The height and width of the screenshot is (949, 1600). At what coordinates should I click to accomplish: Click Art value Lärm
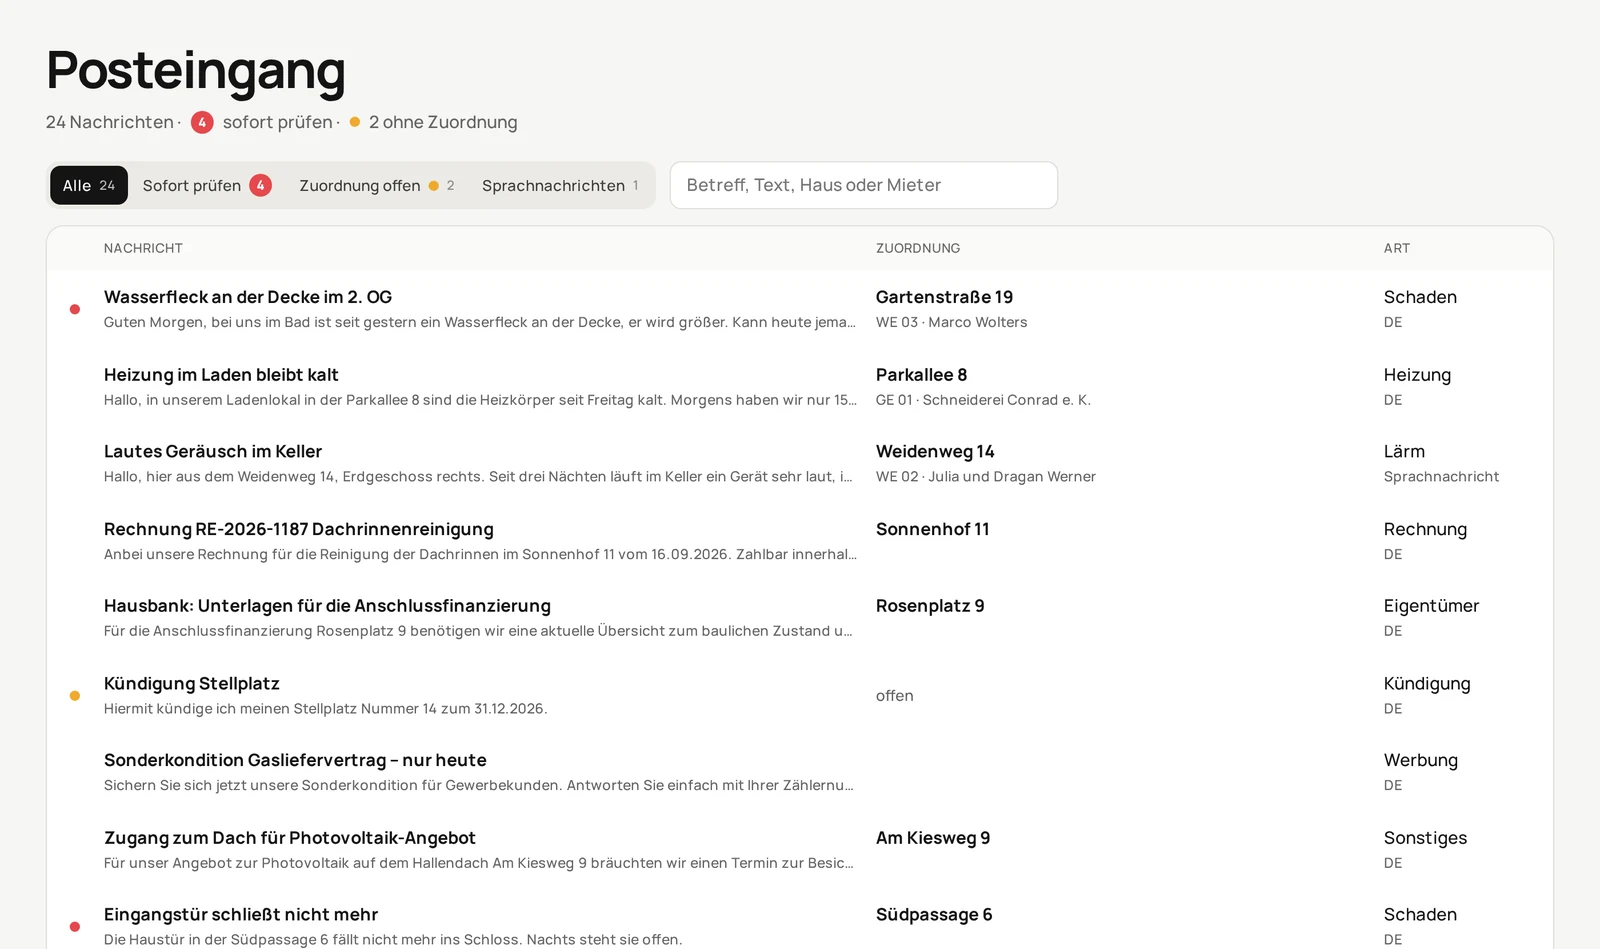tap(1404, 452)
